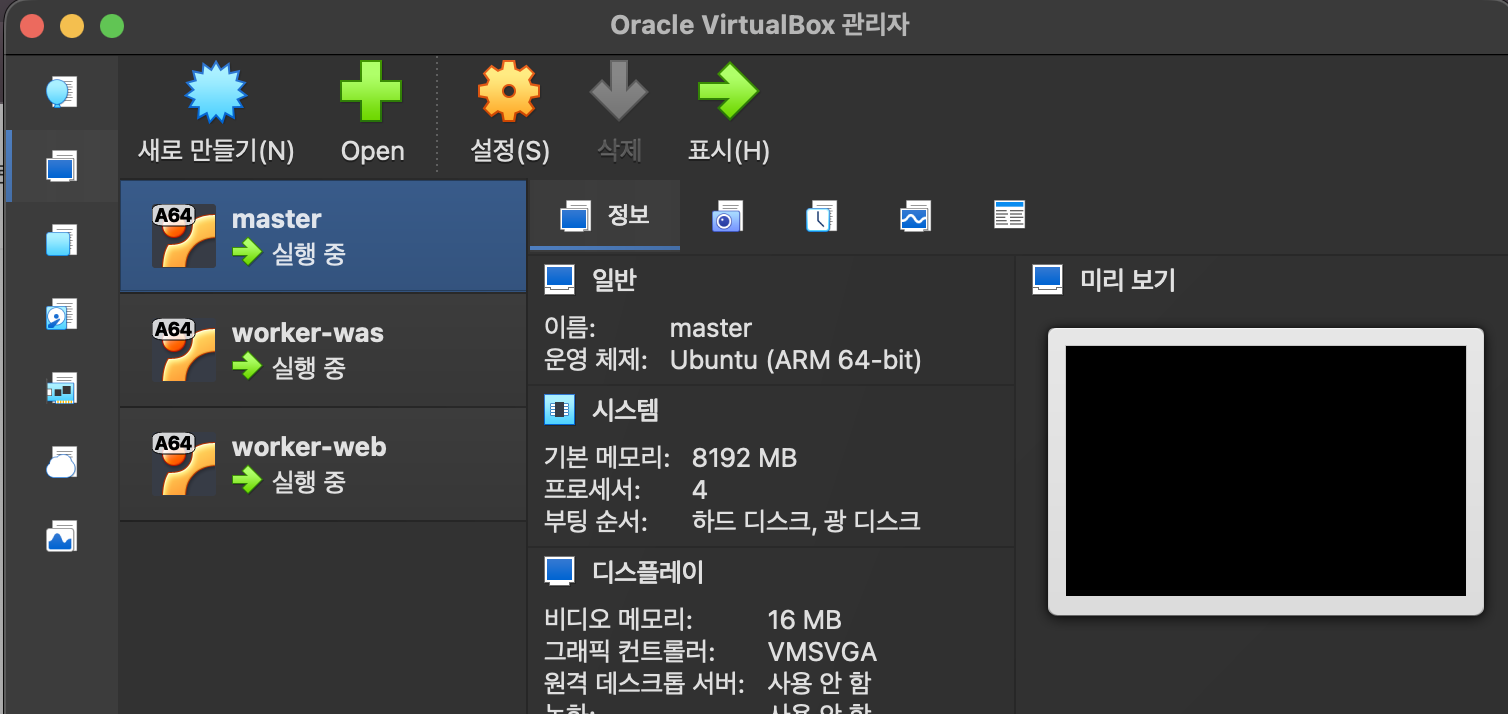This screenshot has height=714, width=1508.
Task: Open the Activities resource monitor icon
Action: pos(61,536)
